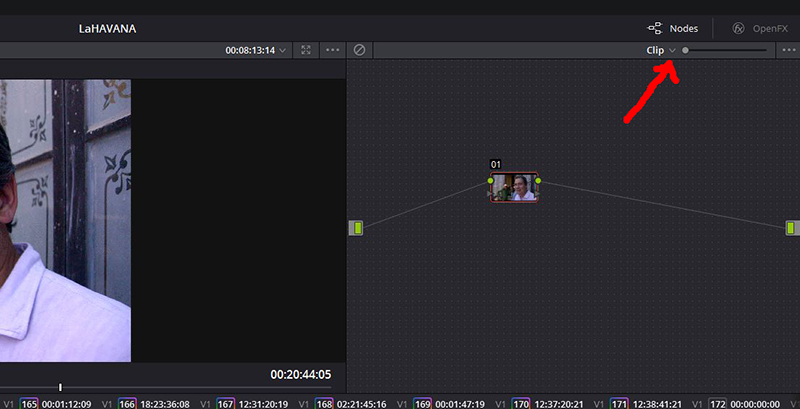Open the OpenFX panel button
Screen dimensions: 800x409
(760, 29)
